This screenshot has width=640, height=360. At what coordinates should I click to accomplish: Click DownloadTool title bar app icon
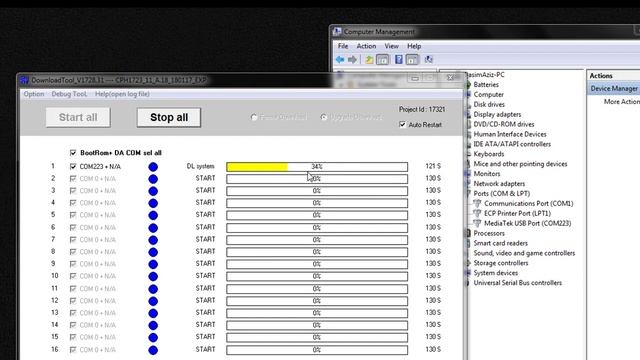pos(24,80)
